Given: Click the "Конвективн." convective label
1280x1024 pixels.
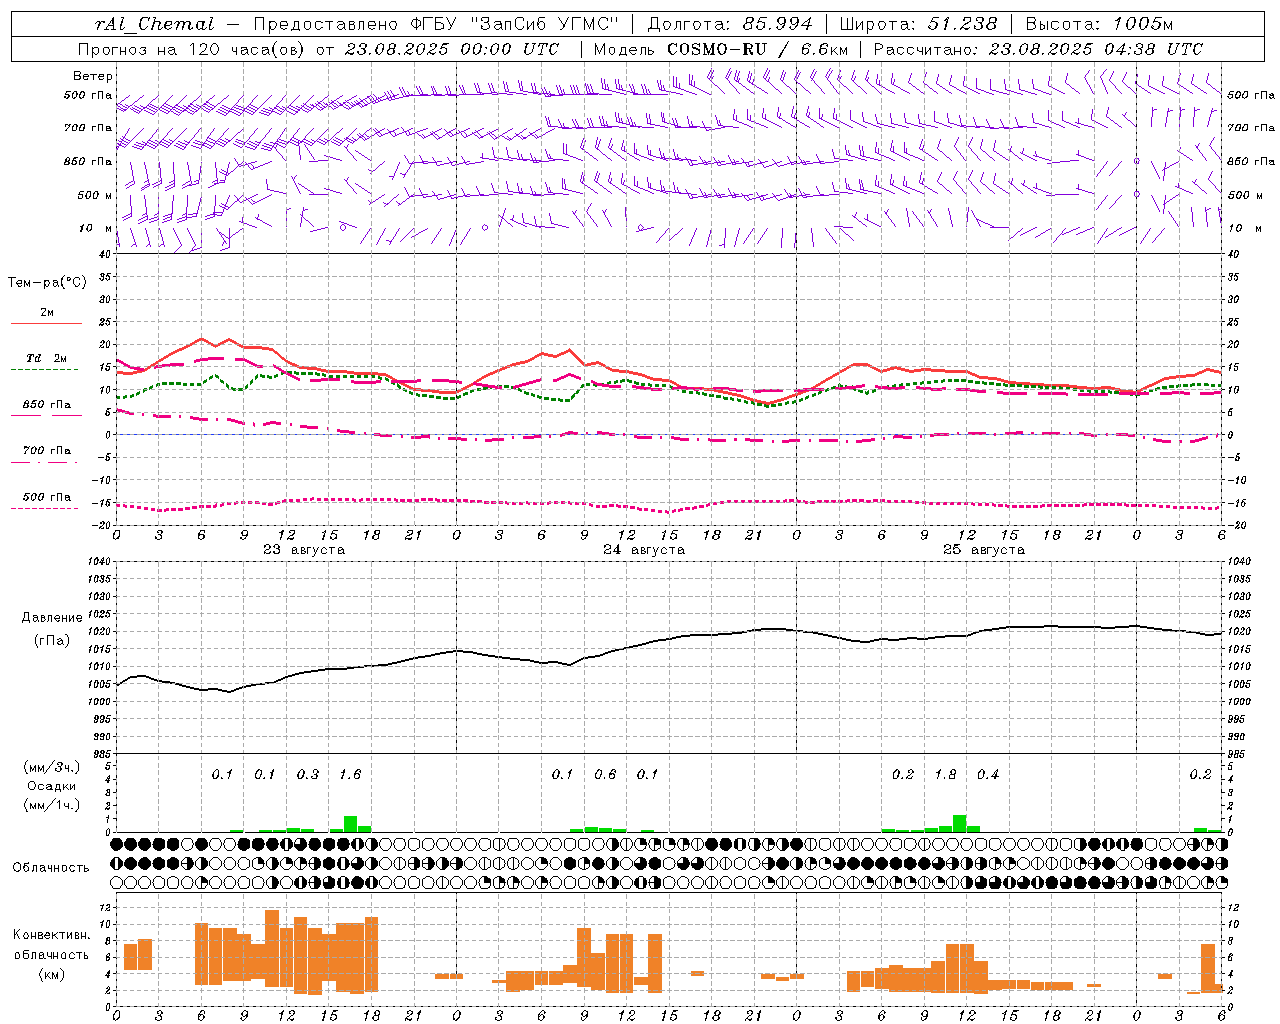Looking at the screenshot, I should click(x=52, y=935).
